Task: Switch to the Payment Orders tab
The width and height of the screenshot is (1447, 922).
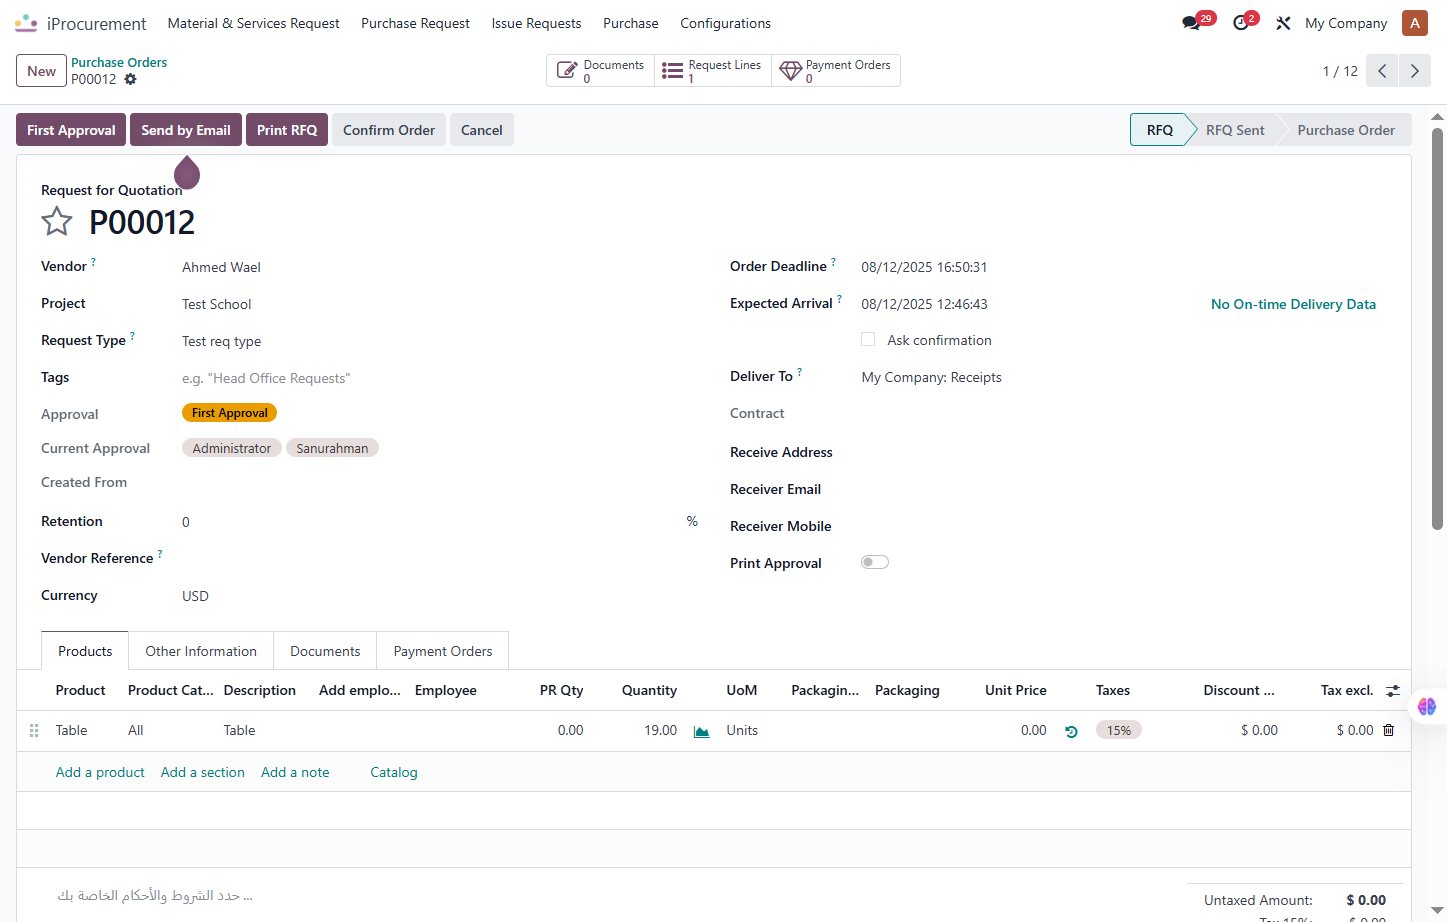Action: pos(443,651)
